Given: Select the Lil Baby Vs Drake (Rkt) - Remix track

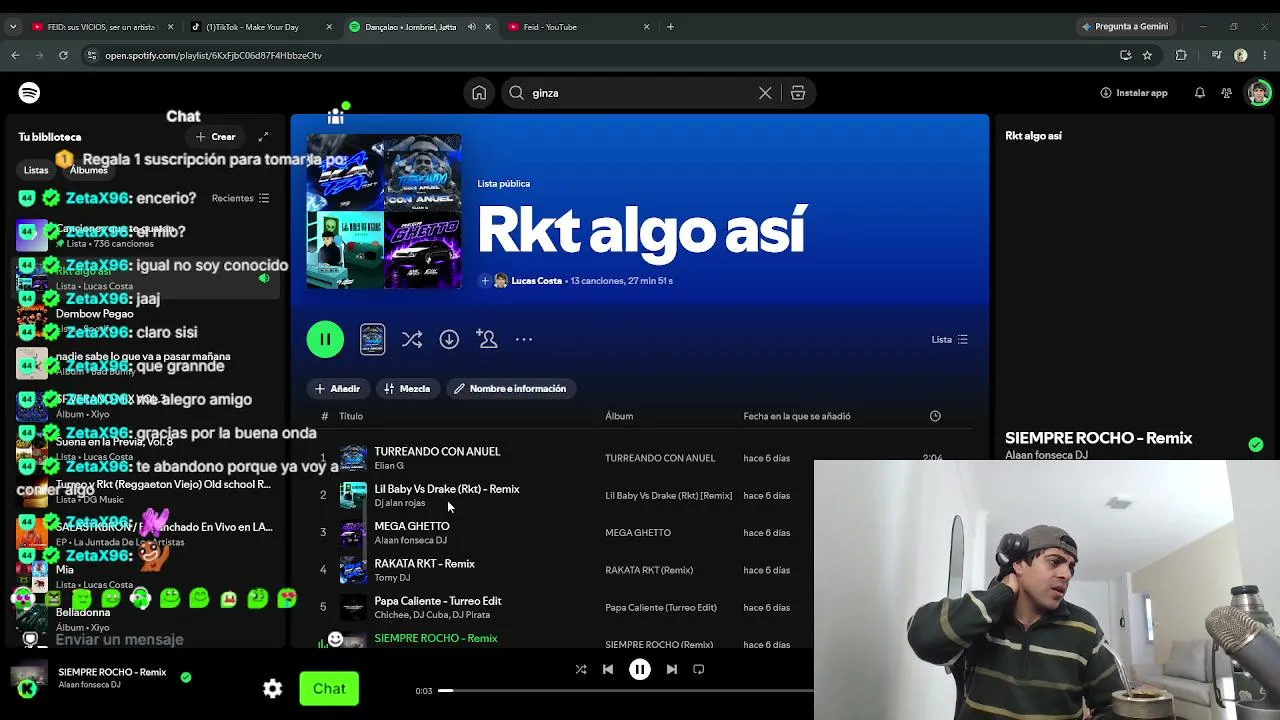Looking at the screenshot, I should [x=447, y=489].
